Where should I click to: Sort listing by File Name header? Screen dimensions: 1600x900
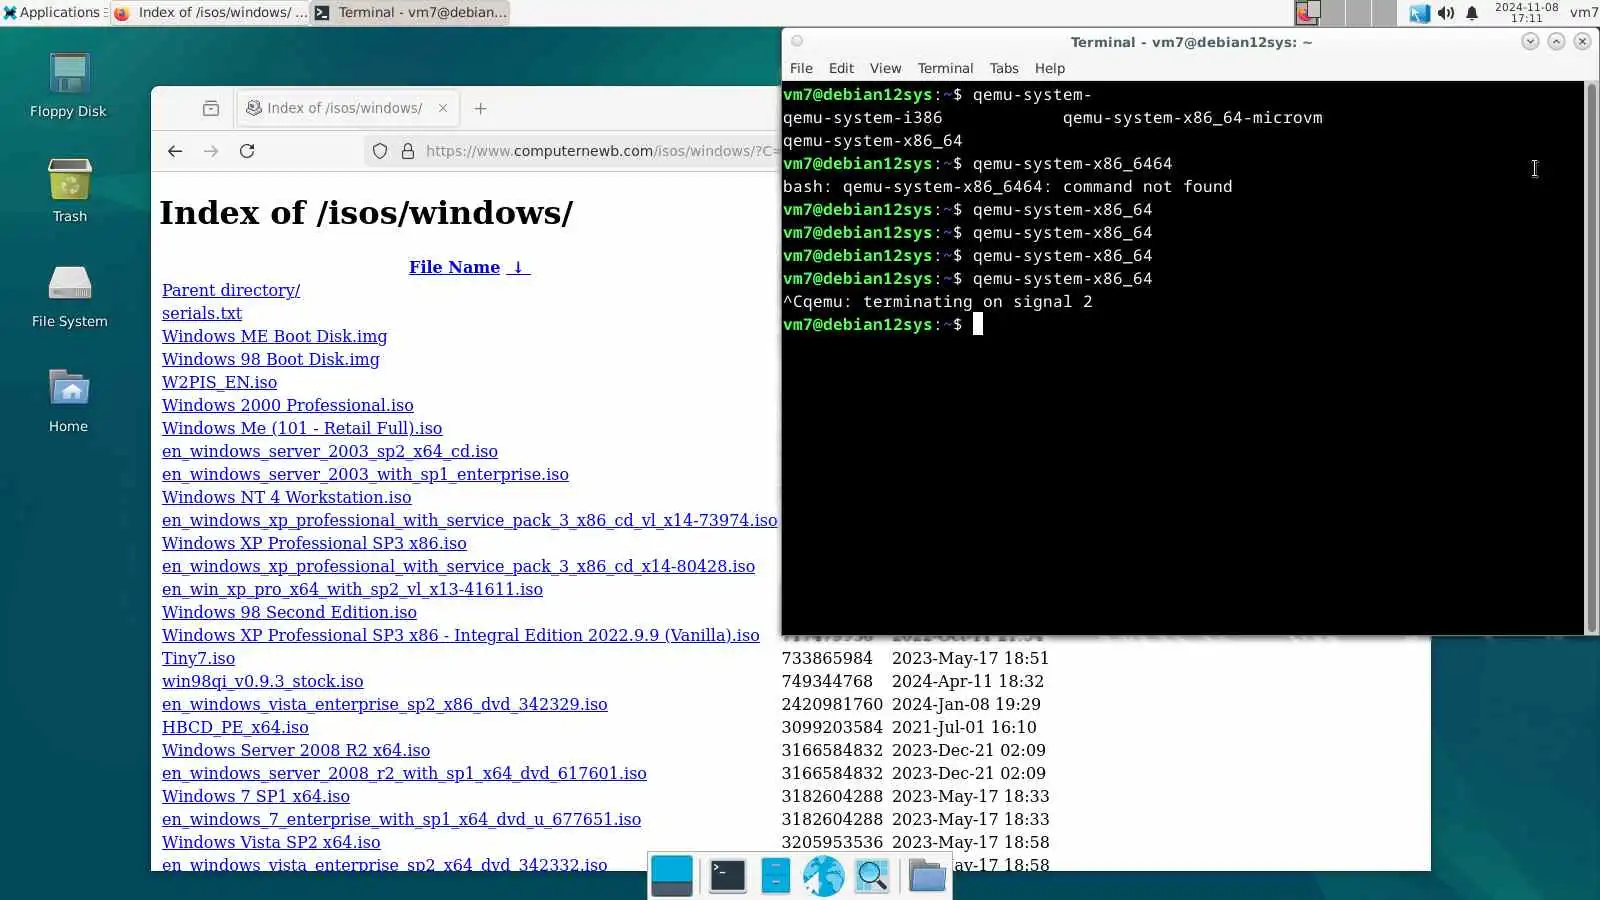click(x=454, y=267)
